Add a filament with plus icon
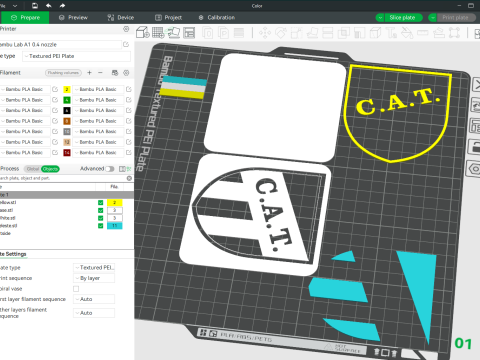Viewport: 480px width, 360px height. (x=89, y=73)
